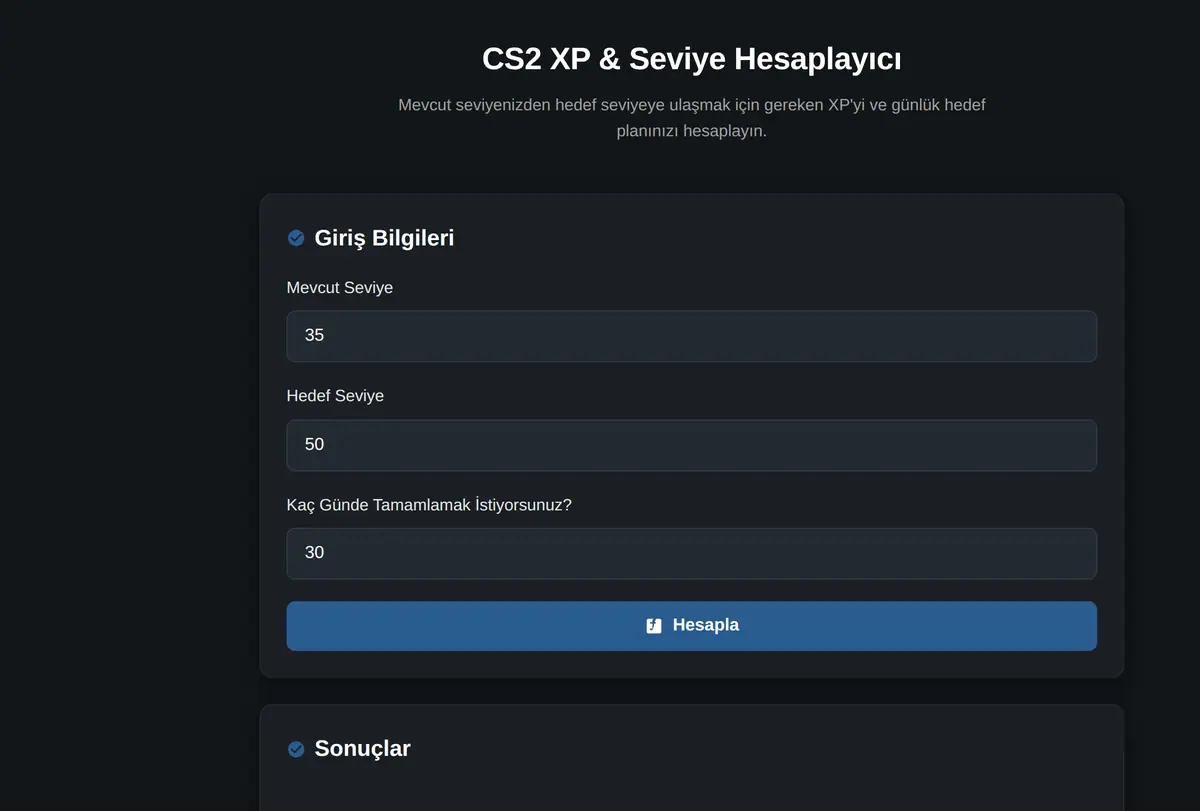Click the Hedef Seviye label
The width and height of the screenshot is (1200, 811).
point(335,396)
